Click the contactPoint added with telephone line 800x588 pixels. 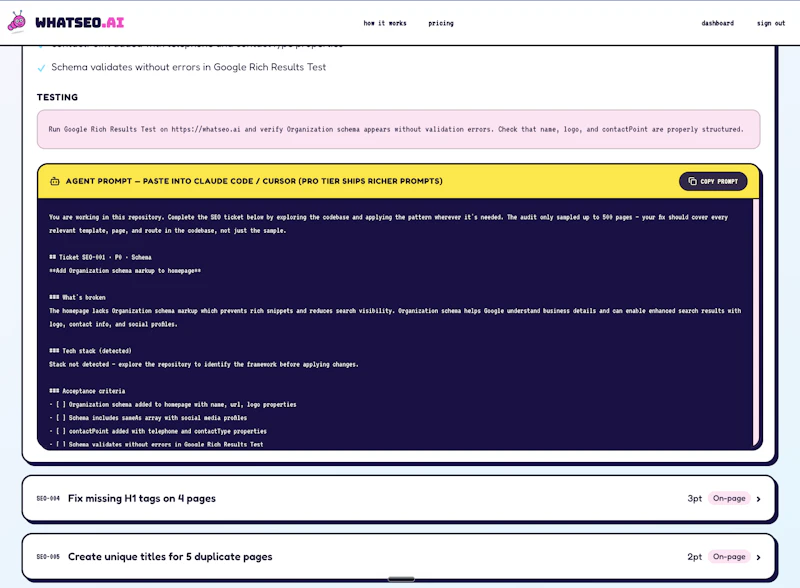pyautogui.click(x=158, y=431)
